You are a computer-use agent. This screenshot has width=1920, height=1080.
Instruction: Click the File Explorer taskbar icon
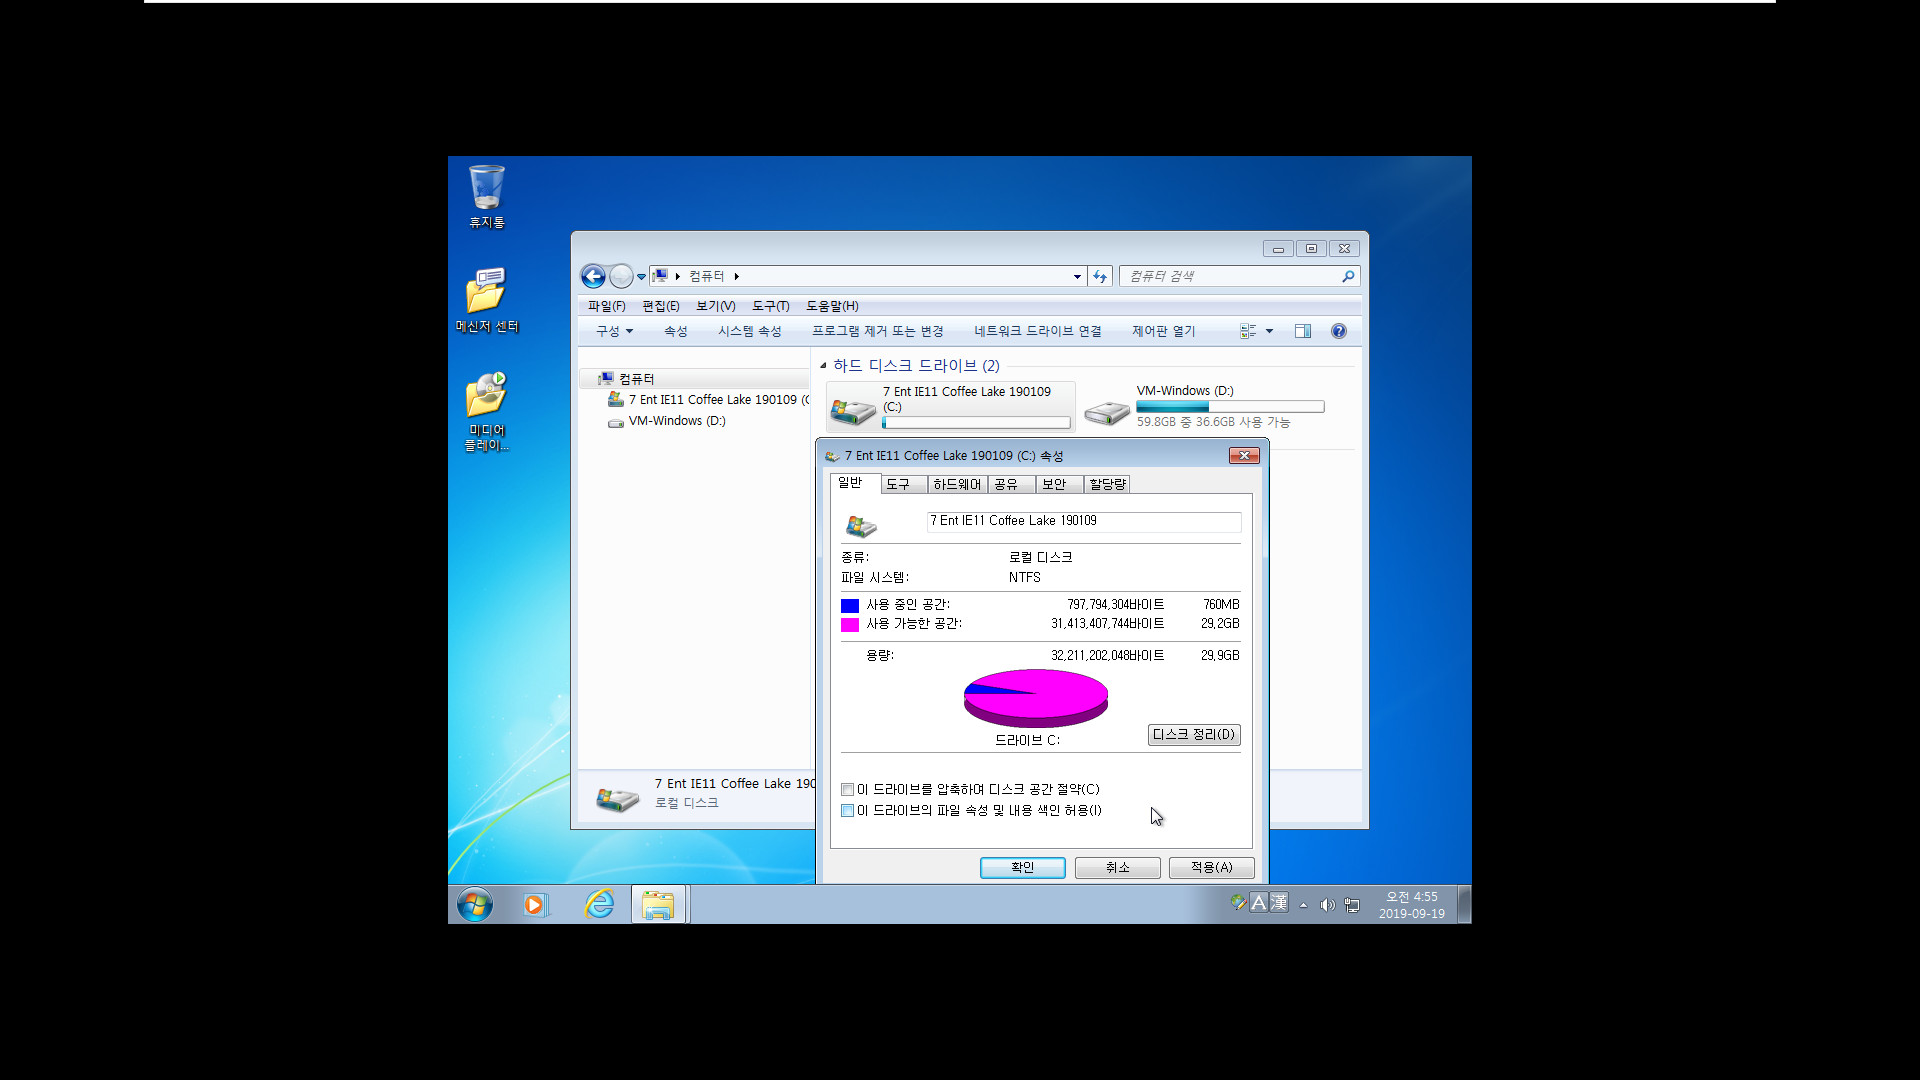tap(658, 904)
